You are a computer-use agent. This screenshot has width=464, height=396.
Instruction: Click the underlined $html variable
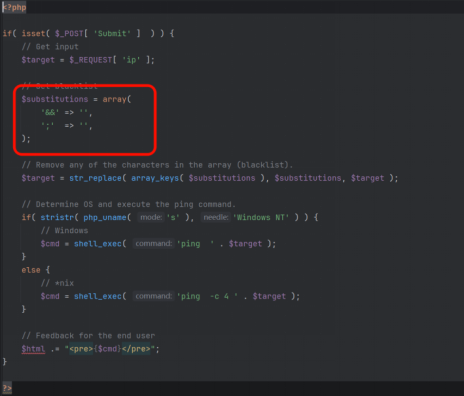33,349
